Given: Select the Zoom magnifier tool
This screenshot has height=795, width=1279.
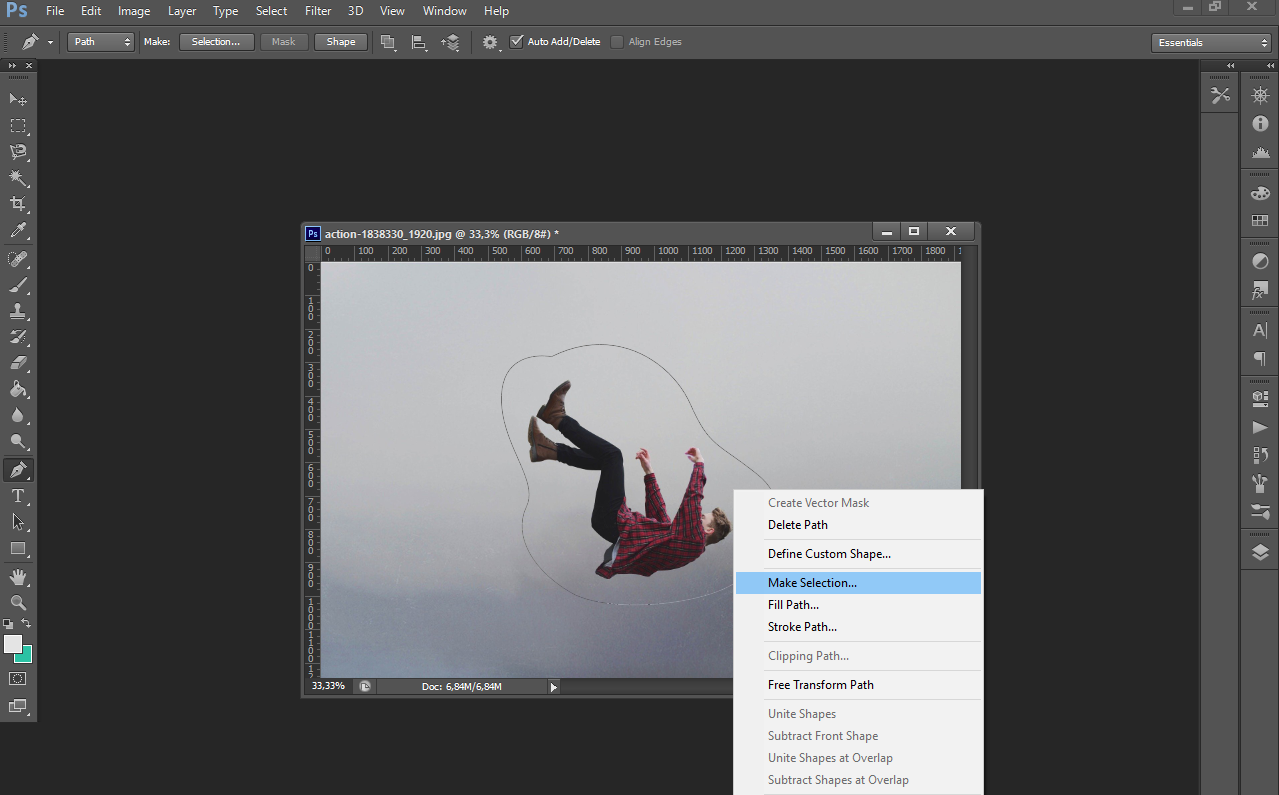Looking at the screenshot, I should tap(18, 603).
